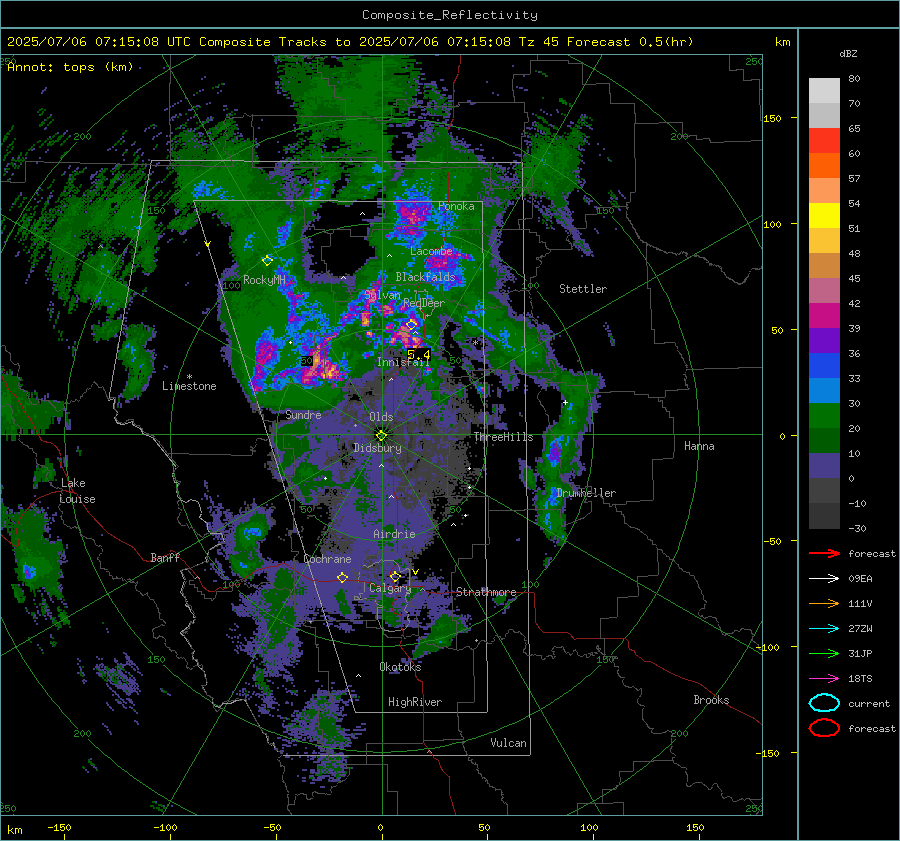Viewport: 900px width, 841px height.
Task: Click the 'Annot: tops (km)' label
Action: [x=70, y=67]
